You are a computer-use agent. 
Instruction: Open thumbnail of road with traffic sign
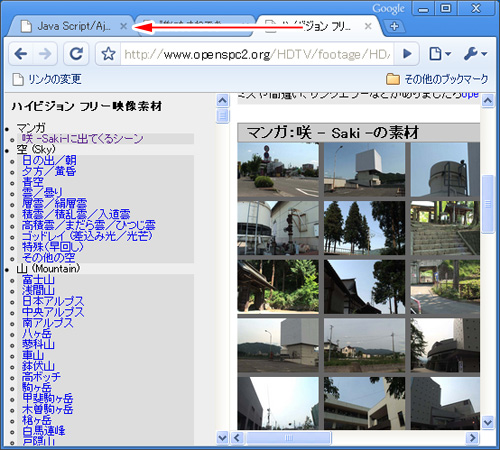tap(278, 169)
